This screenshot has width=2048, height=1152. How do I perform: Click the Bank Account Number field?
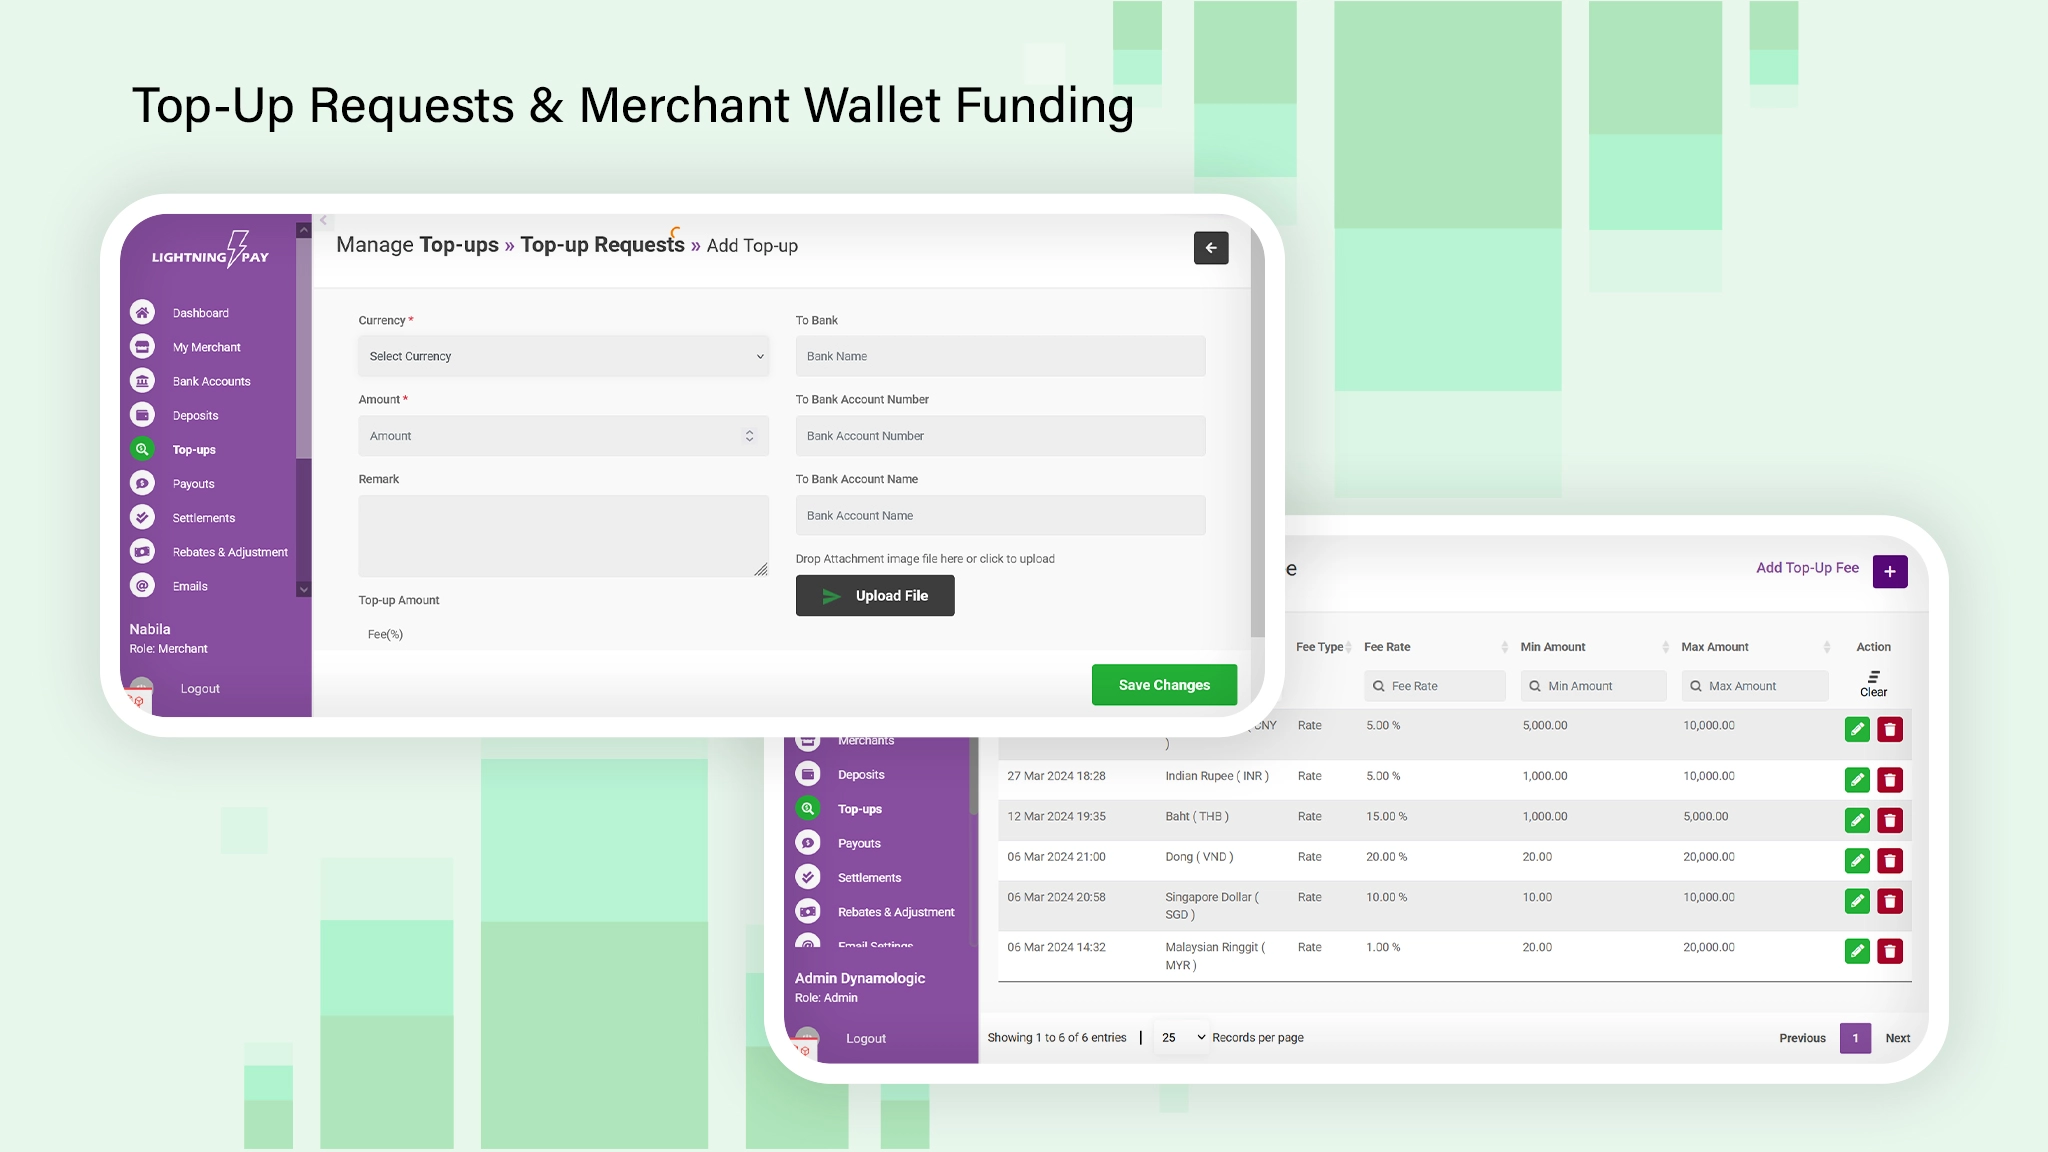pos(1000,436)
